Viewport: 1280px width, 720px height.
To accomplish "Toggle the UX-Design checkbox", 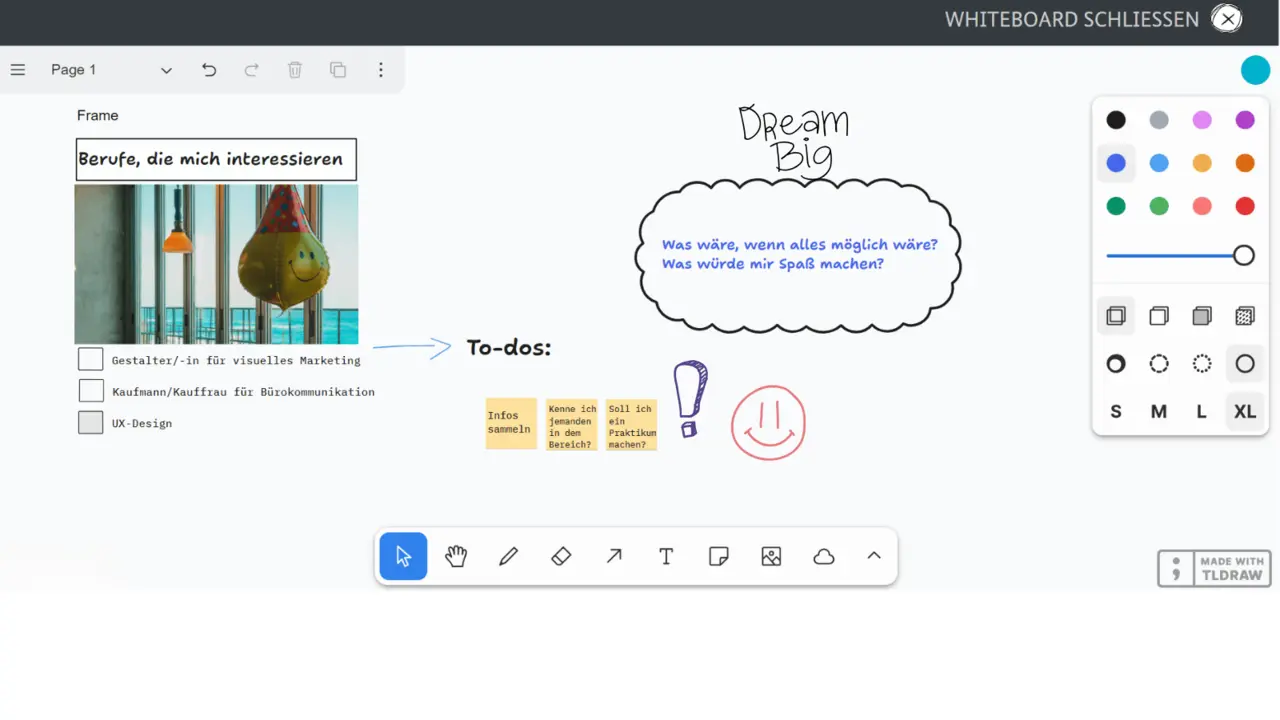I will [x=91, y=422].
